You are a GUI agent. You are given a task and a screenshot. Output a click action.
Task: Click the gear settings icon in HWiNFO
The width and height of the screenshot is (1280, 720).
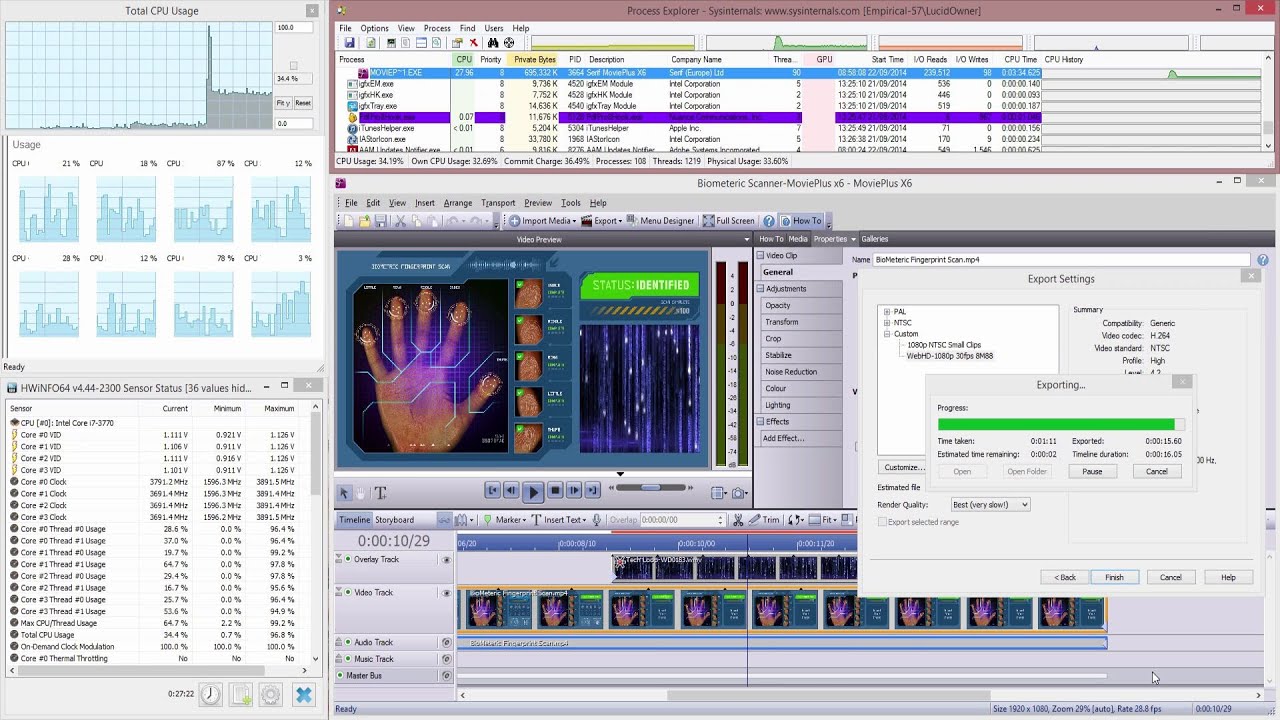(270, 694)
